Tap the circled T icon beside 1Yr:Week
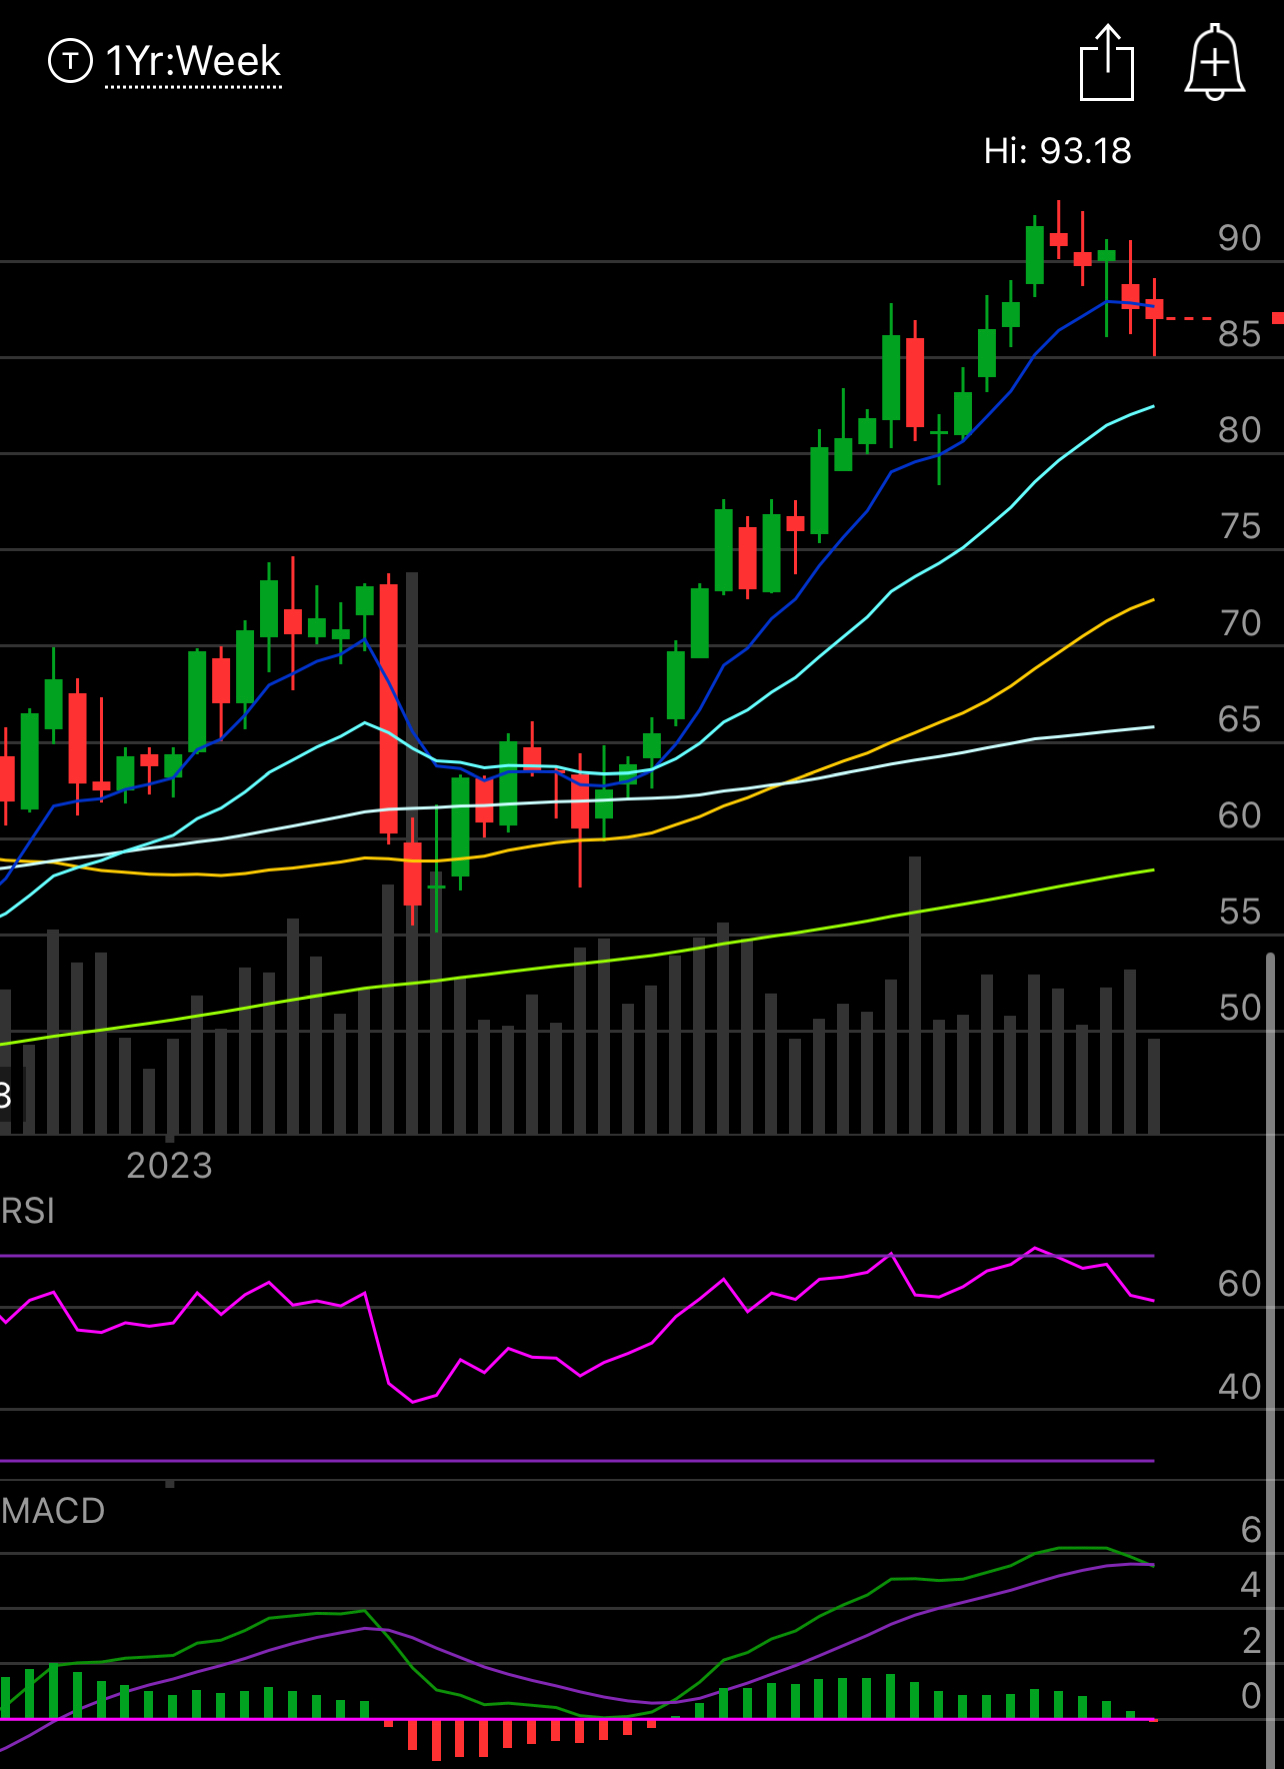Image resolution: width=1284 pixels, height=1769 pixels. (x=70, y=61)
